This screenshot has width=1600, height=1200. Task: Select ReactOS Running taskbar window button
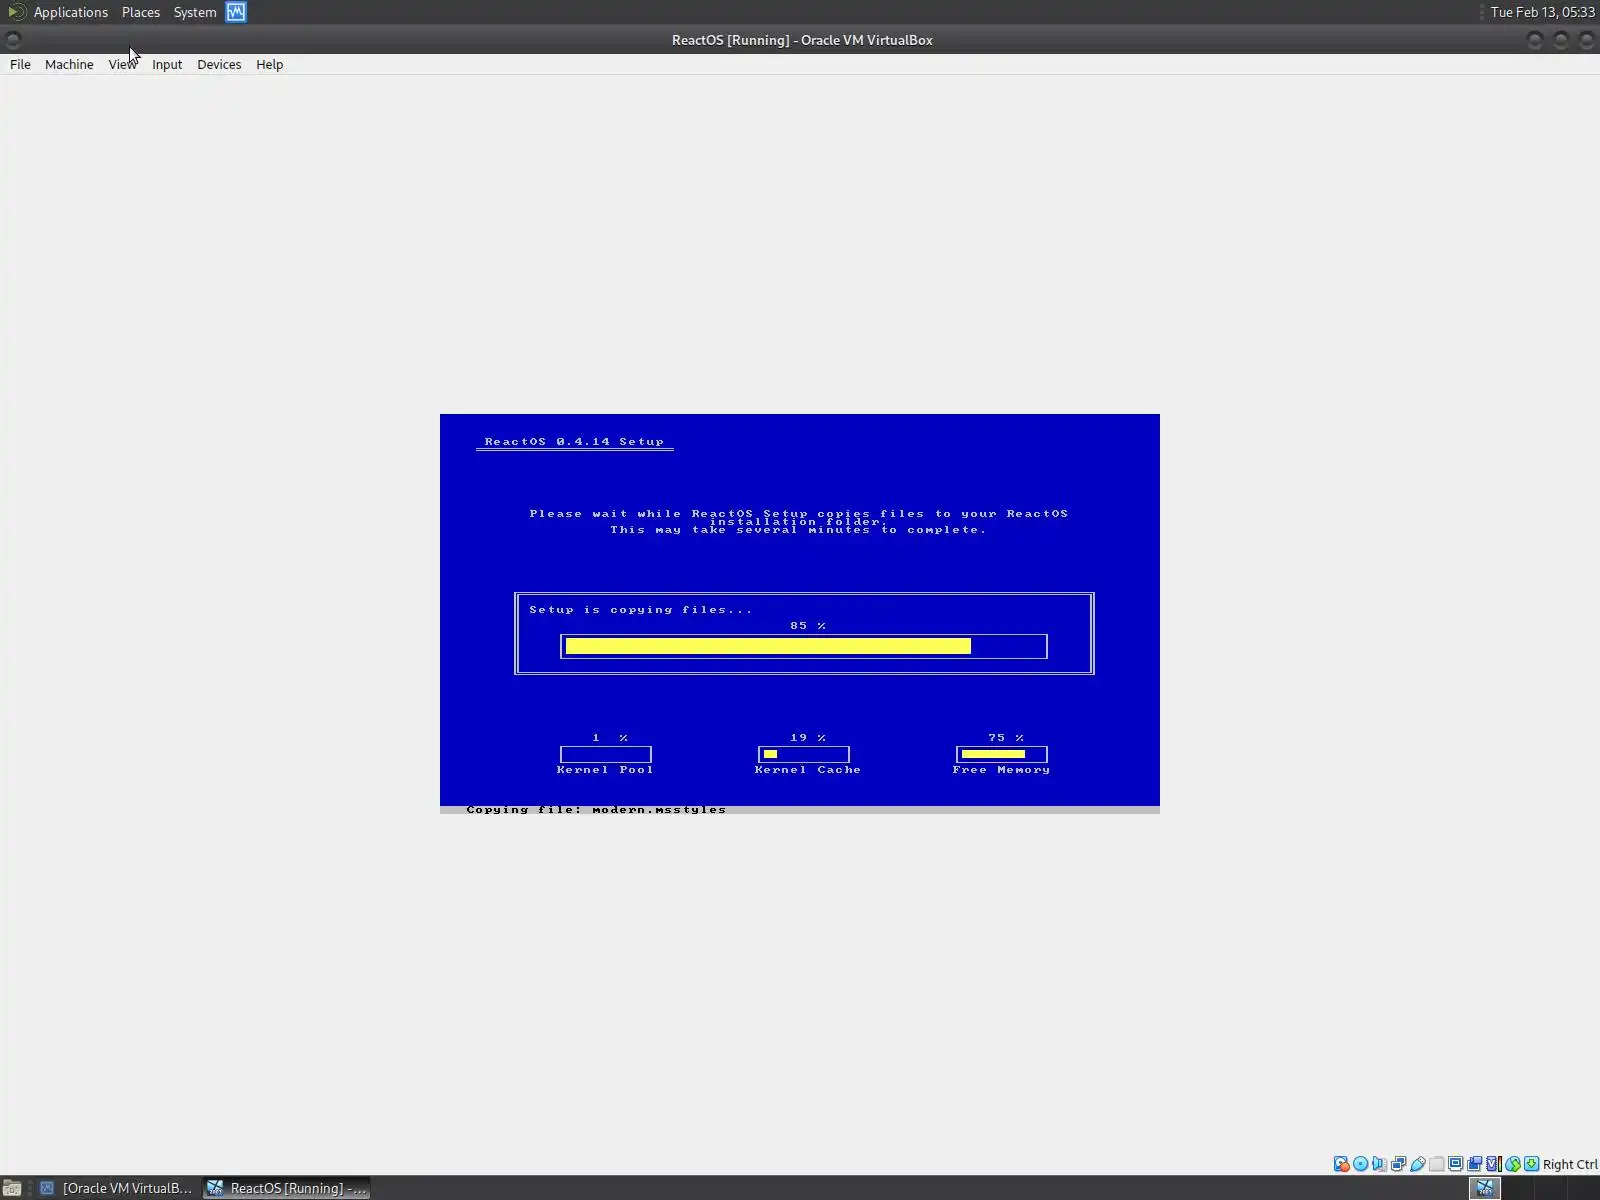click(288, 1188)
